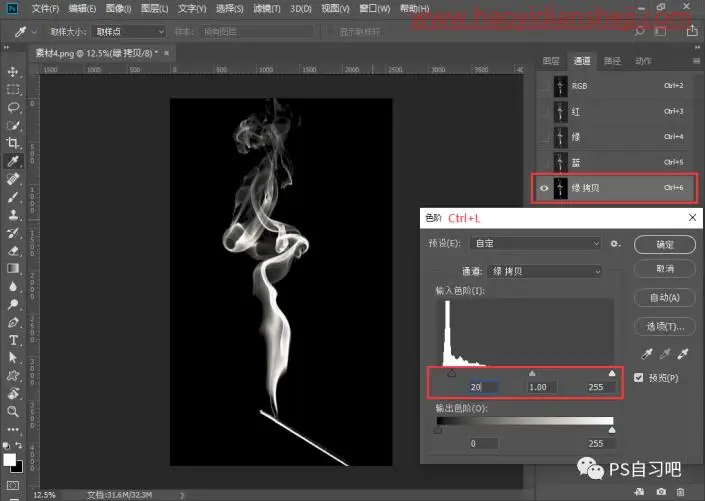Select the Gradient tool
Image resolution: width=705 pixels, height=501 pixels.
point(13,268)
